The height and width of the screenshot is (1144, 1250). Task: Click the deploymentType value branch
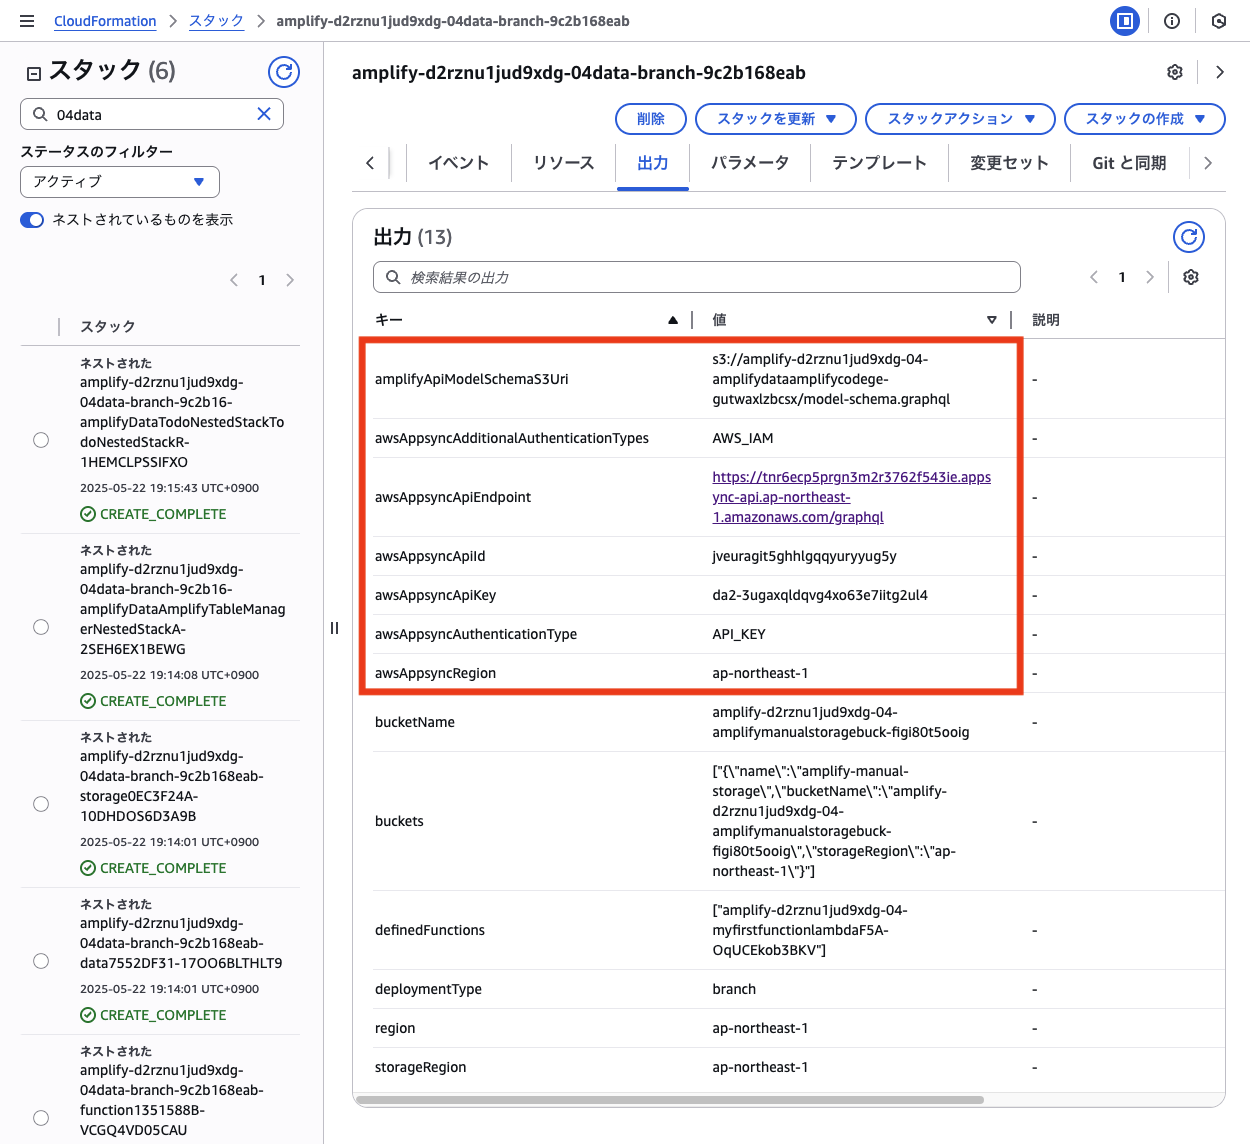coord(734,989)
